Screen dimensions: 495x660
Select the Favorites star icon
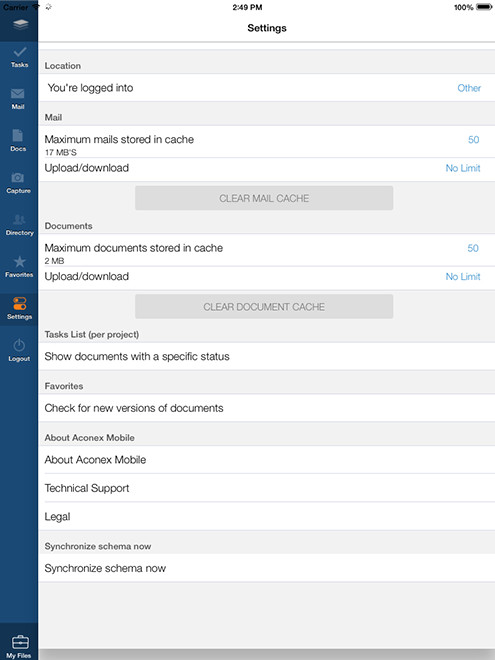(x=19, y=261)
